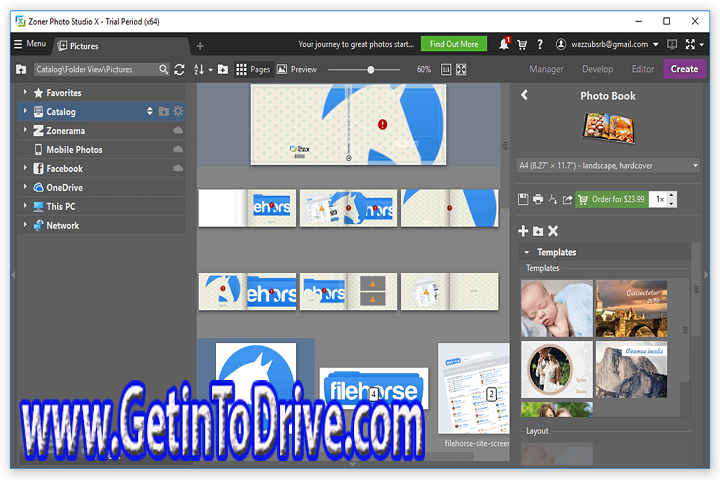The image size is (720, 480).
Task: Save the photo book with disk icon
Action: [523, 199]
